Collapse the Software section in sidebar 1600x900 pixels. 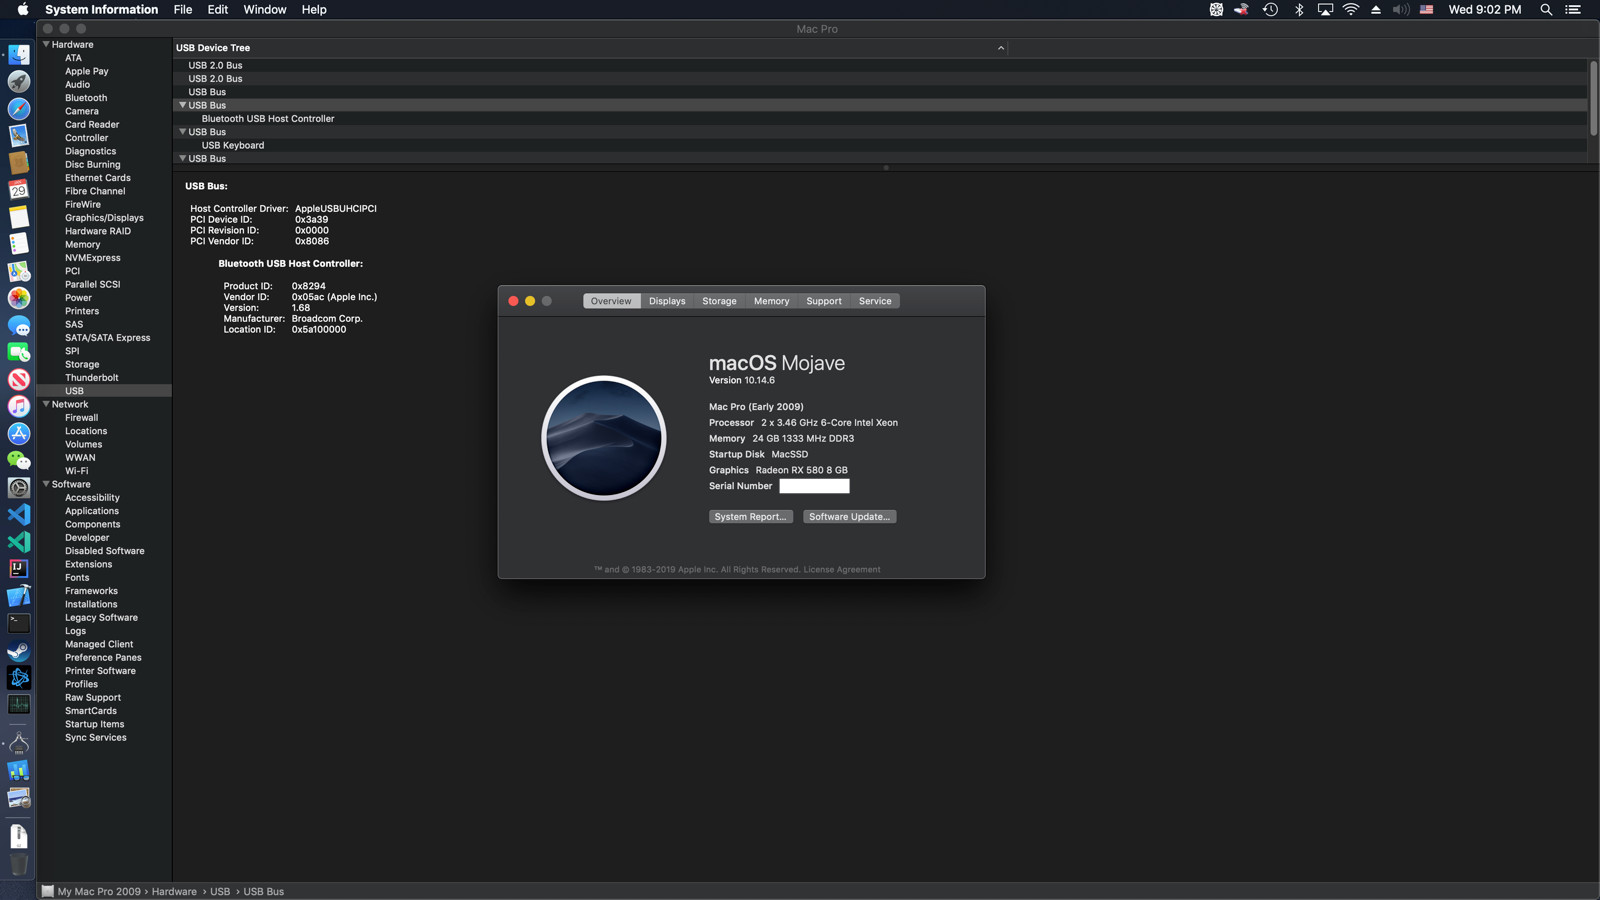click(46, 484)
